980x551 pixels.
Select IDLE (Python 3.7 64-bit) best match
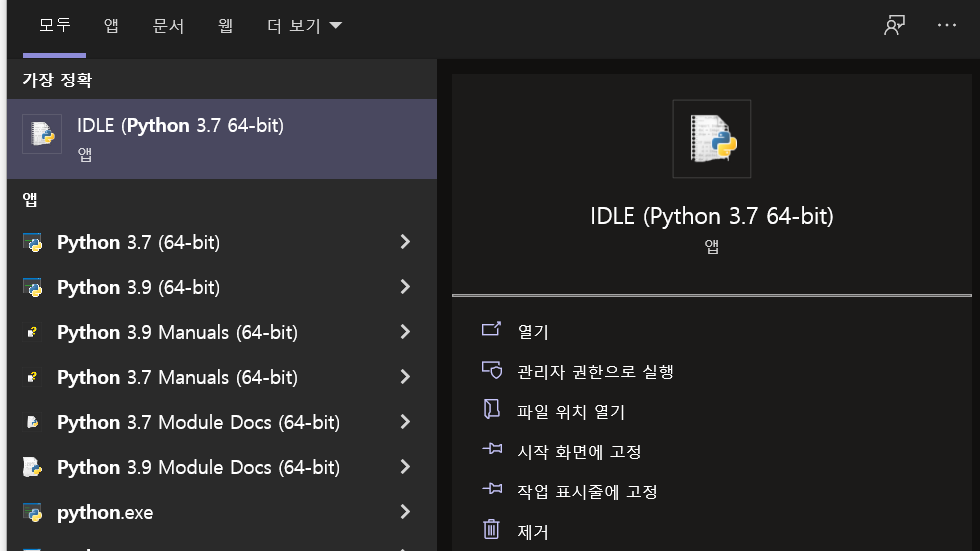222,139
